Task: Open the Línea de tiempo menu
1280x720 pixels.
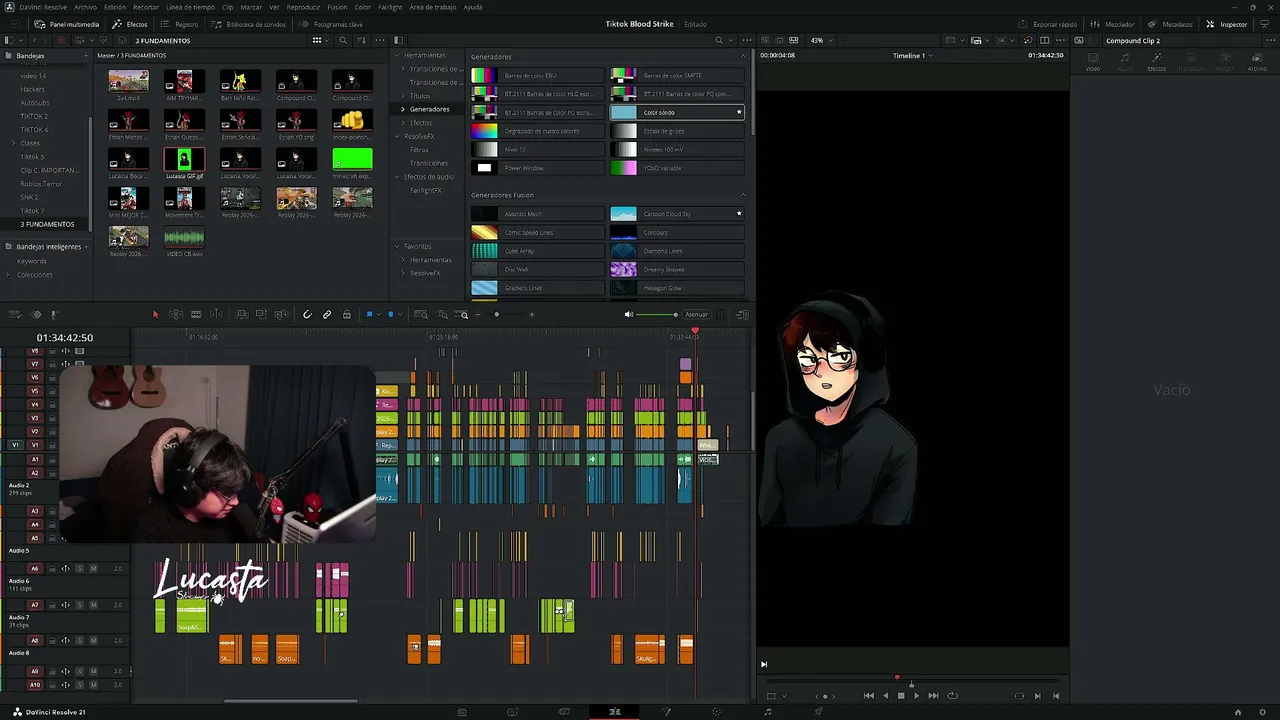Action: [x=190, y=7]
